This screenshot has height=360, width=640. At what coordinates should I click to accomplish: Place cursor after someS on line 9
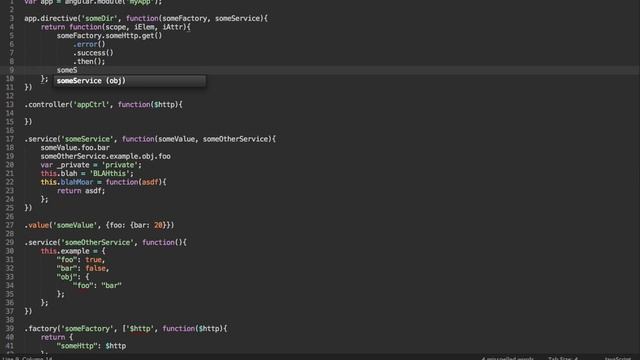point(78,70)
